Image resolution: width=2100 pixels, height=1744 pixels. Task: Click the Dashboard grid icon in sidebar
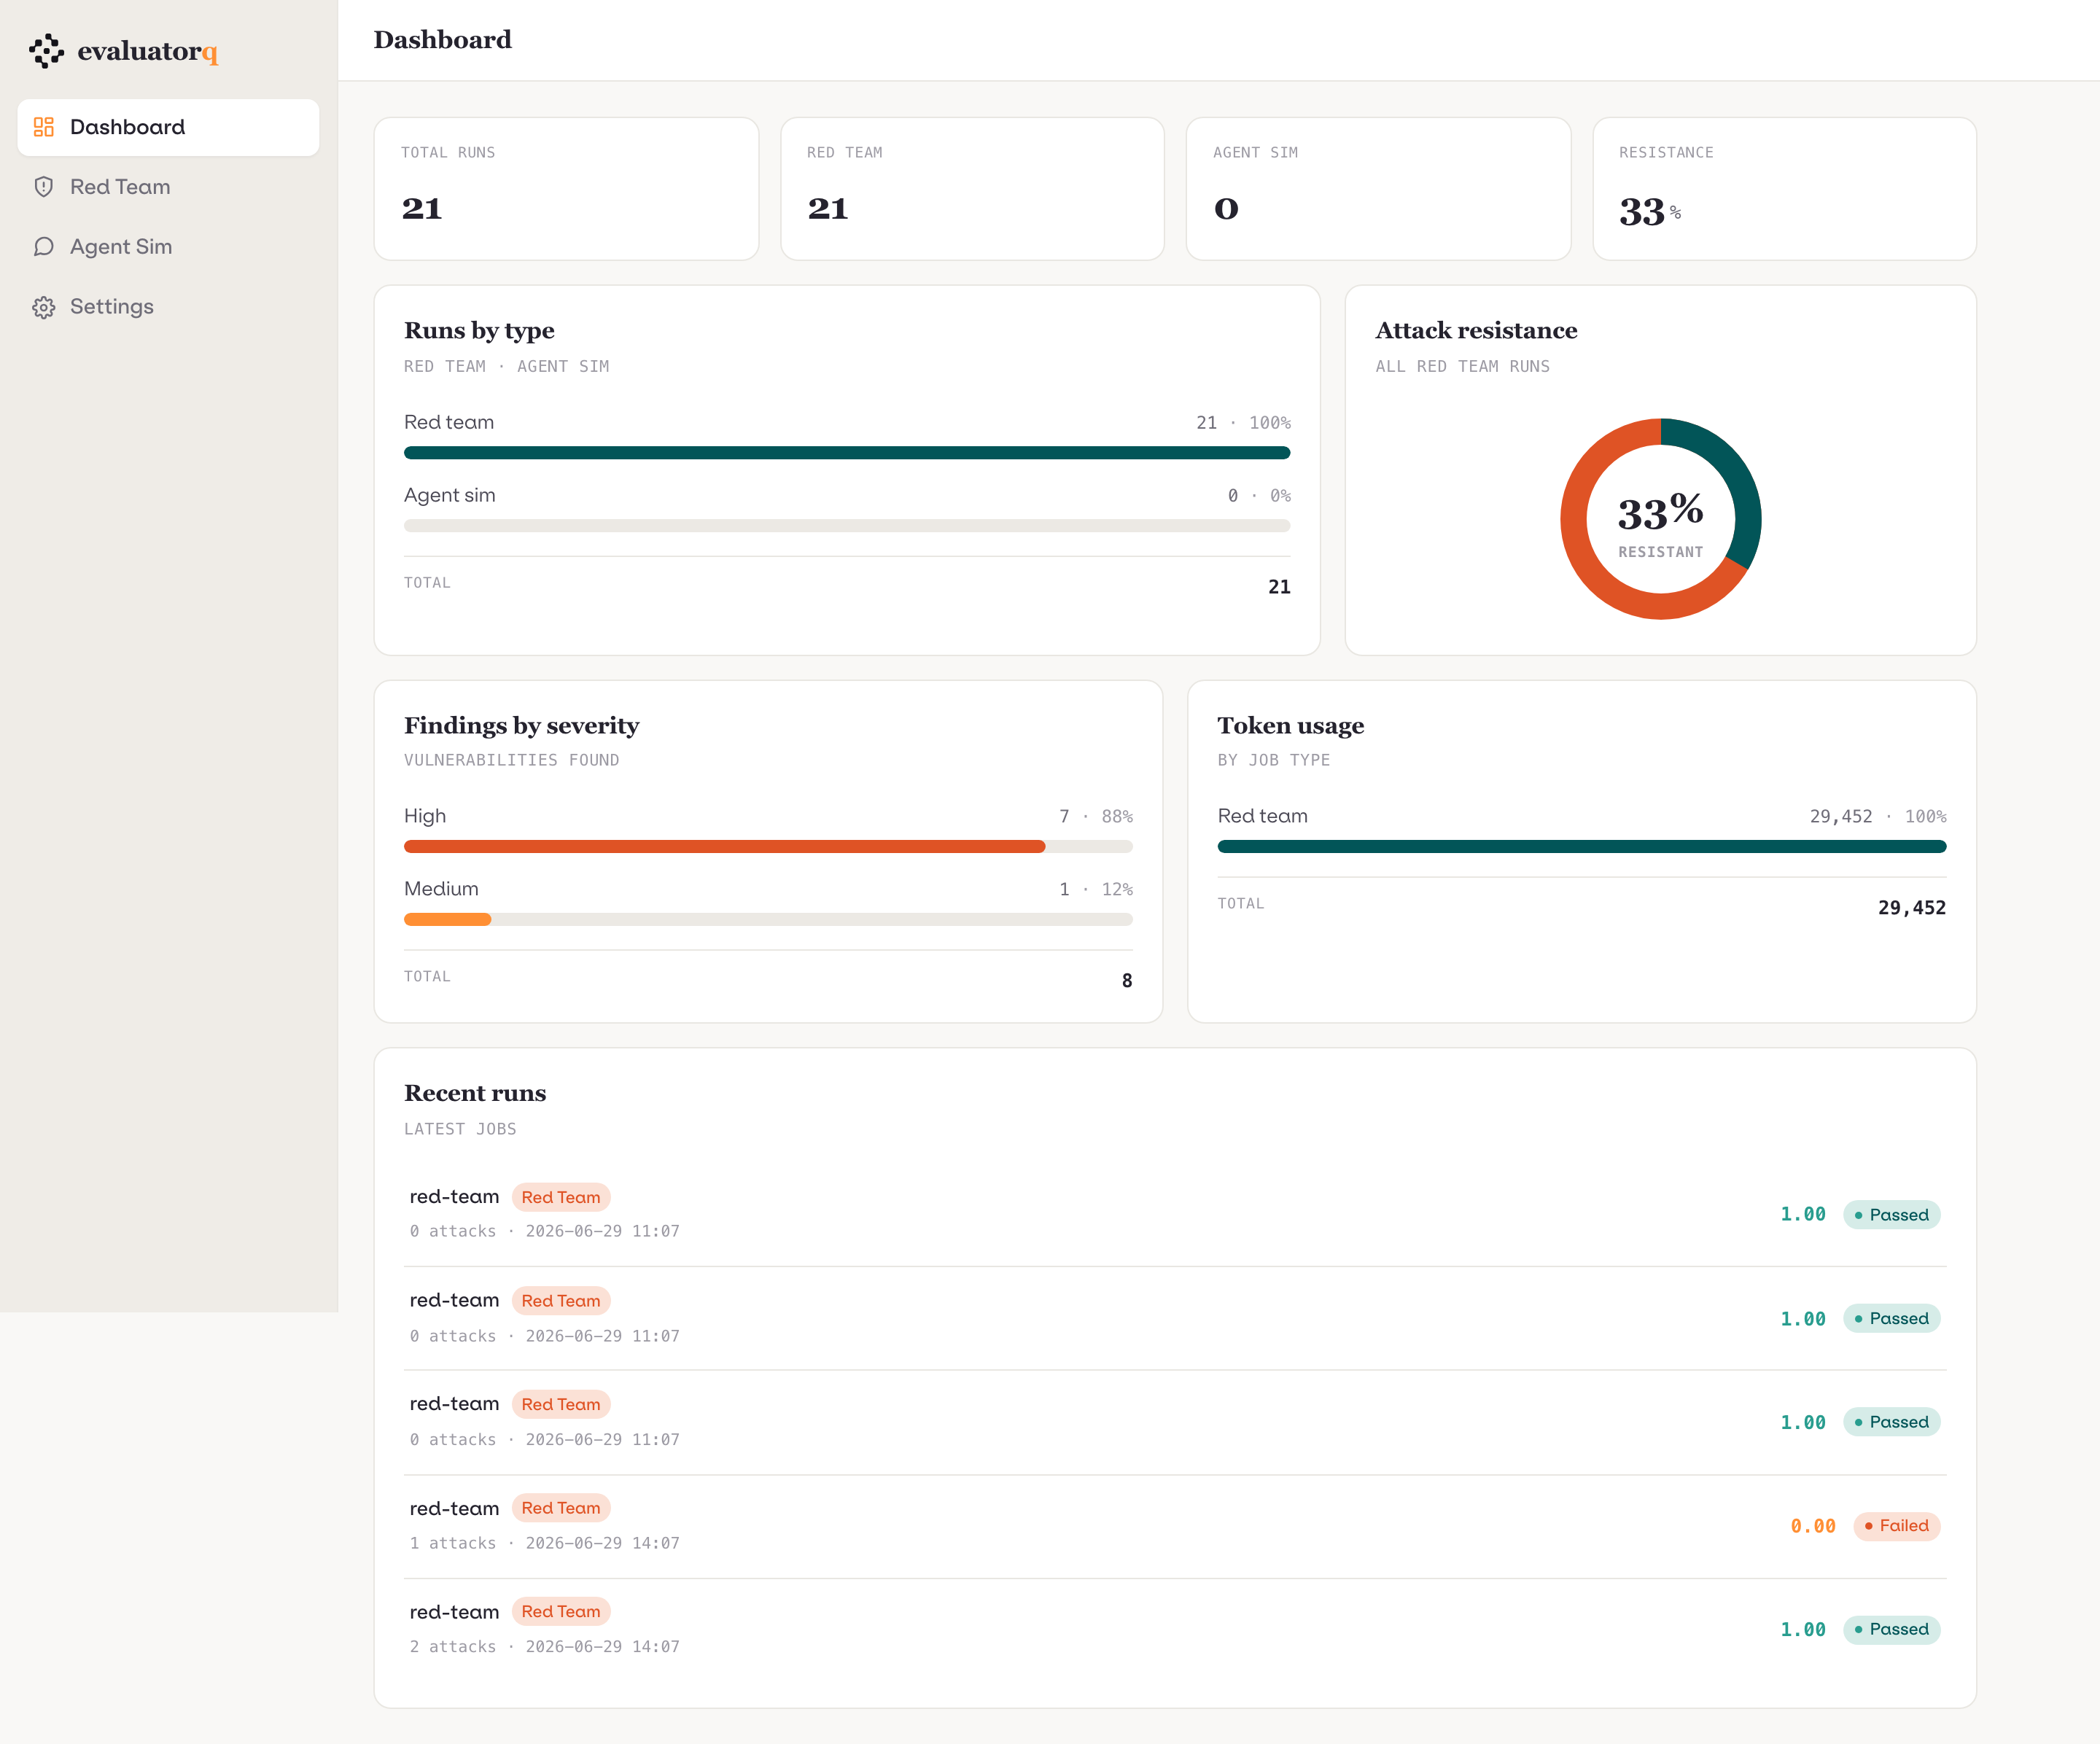pyautogui.click(x=44, y=127)
